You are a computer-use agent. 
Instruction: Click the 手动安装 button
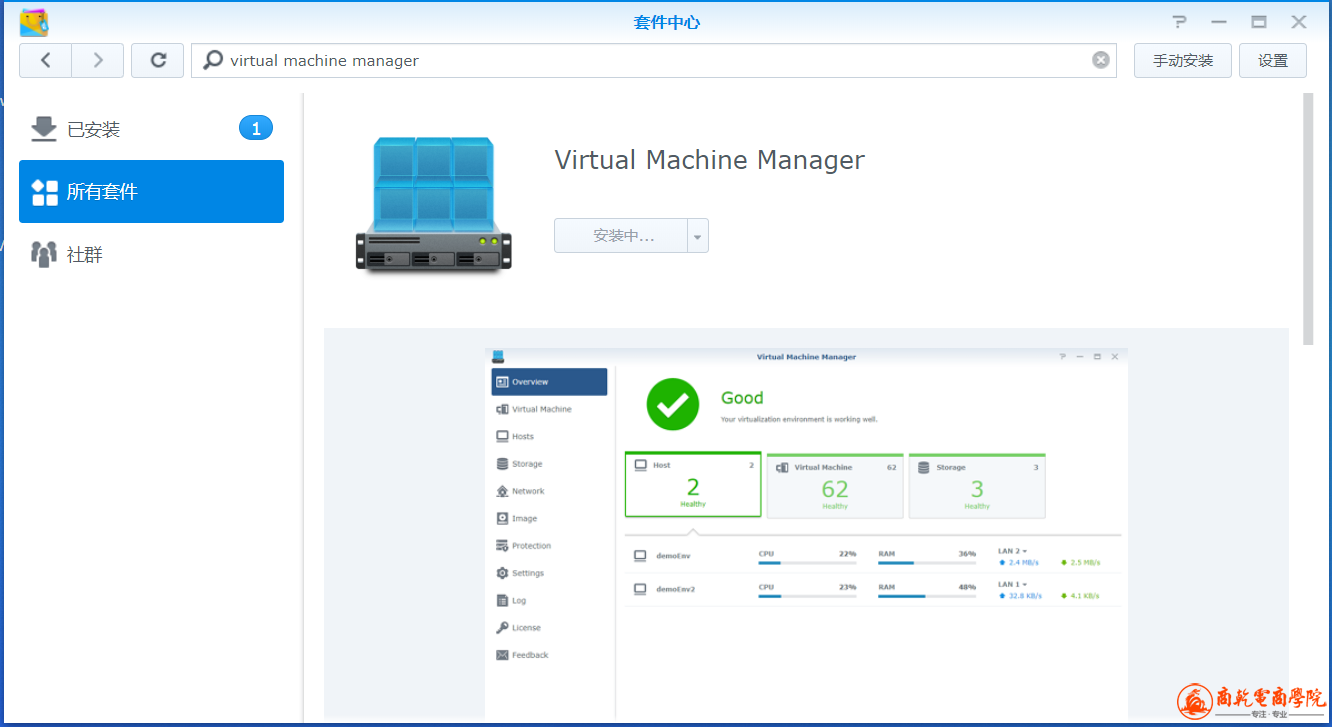pos(1183,60)
